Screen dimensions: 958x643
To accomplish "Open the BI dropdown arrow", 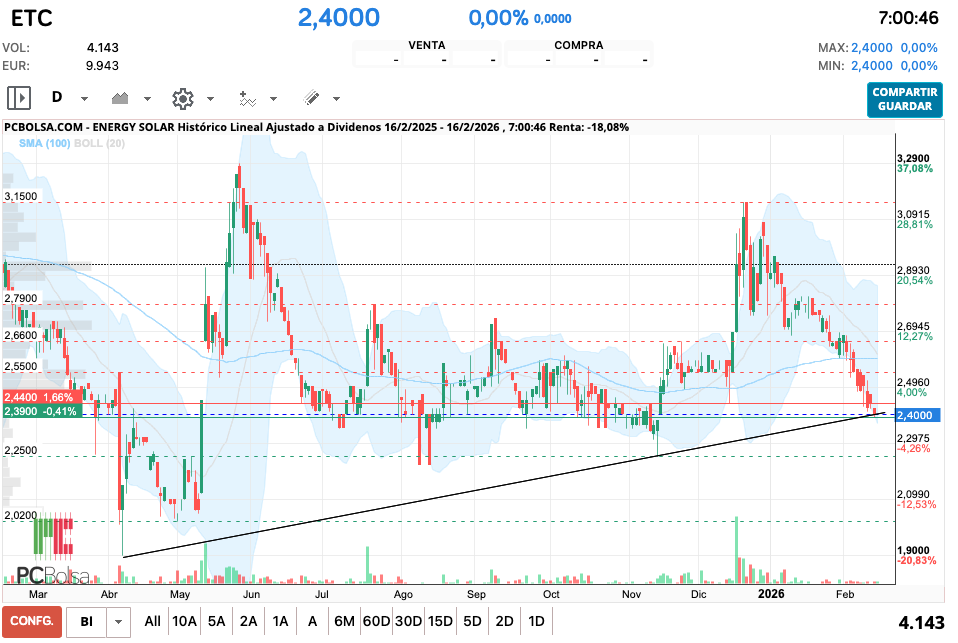I will [x=119, y=622].
